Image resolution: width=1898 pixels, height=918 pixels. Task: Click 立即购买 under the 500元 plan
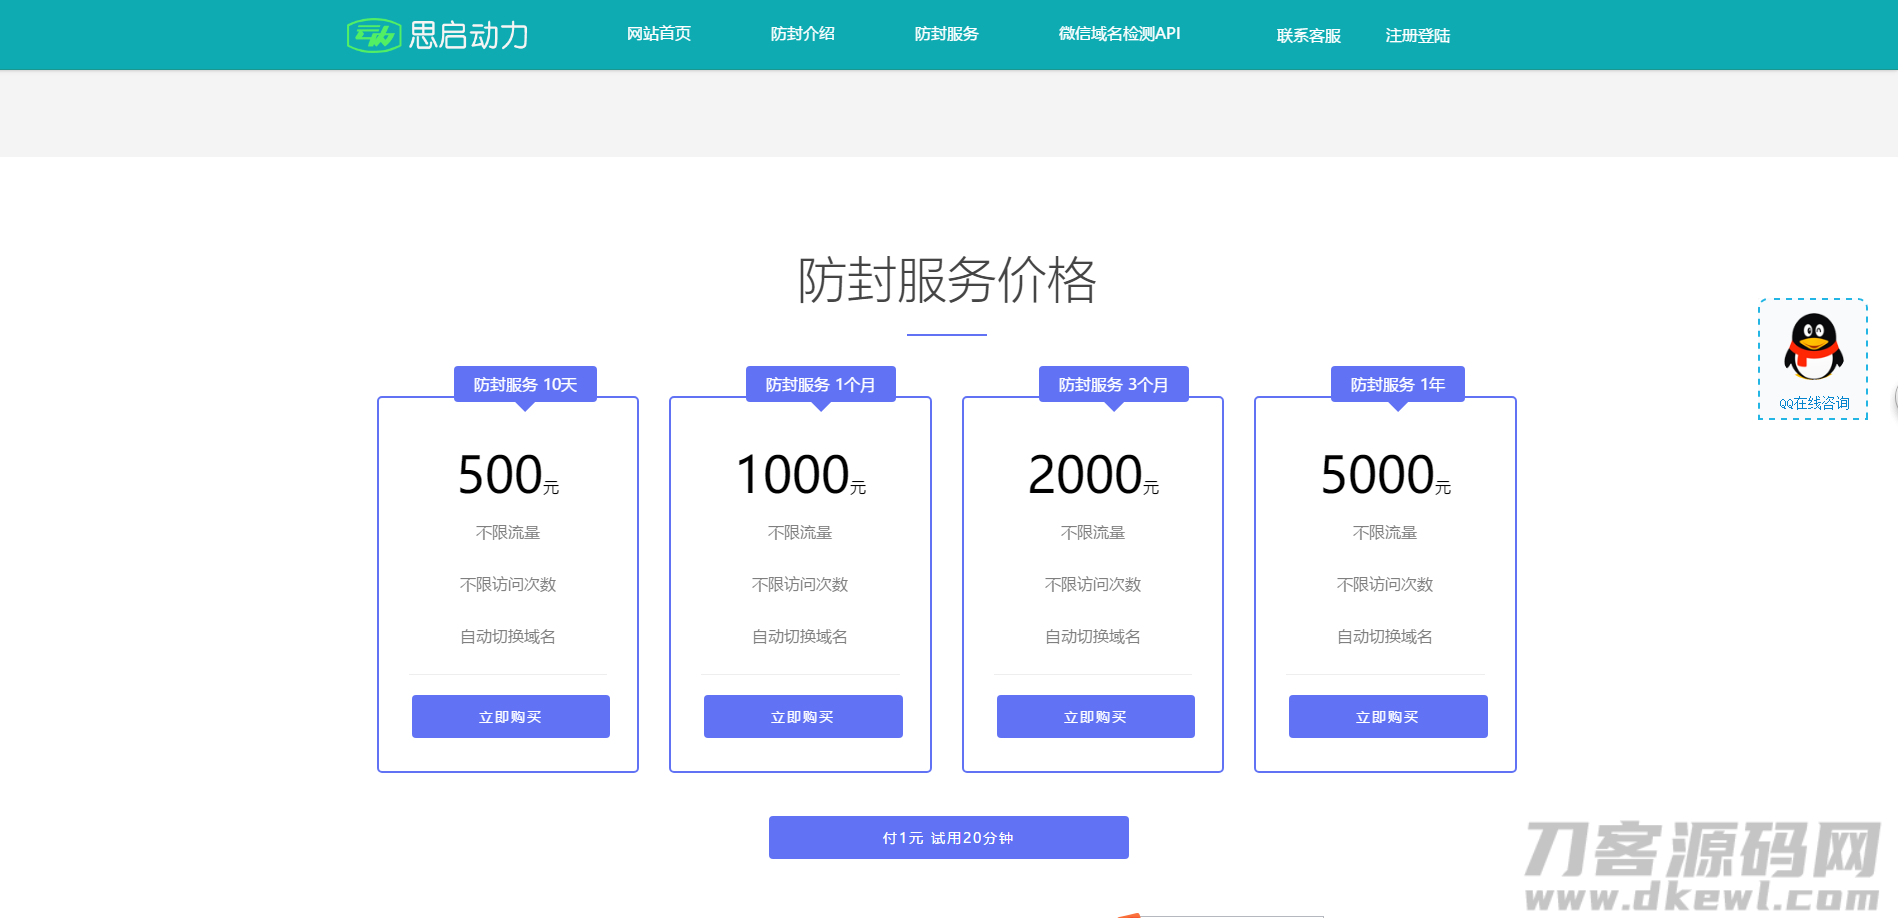click(x=510, y=716)
